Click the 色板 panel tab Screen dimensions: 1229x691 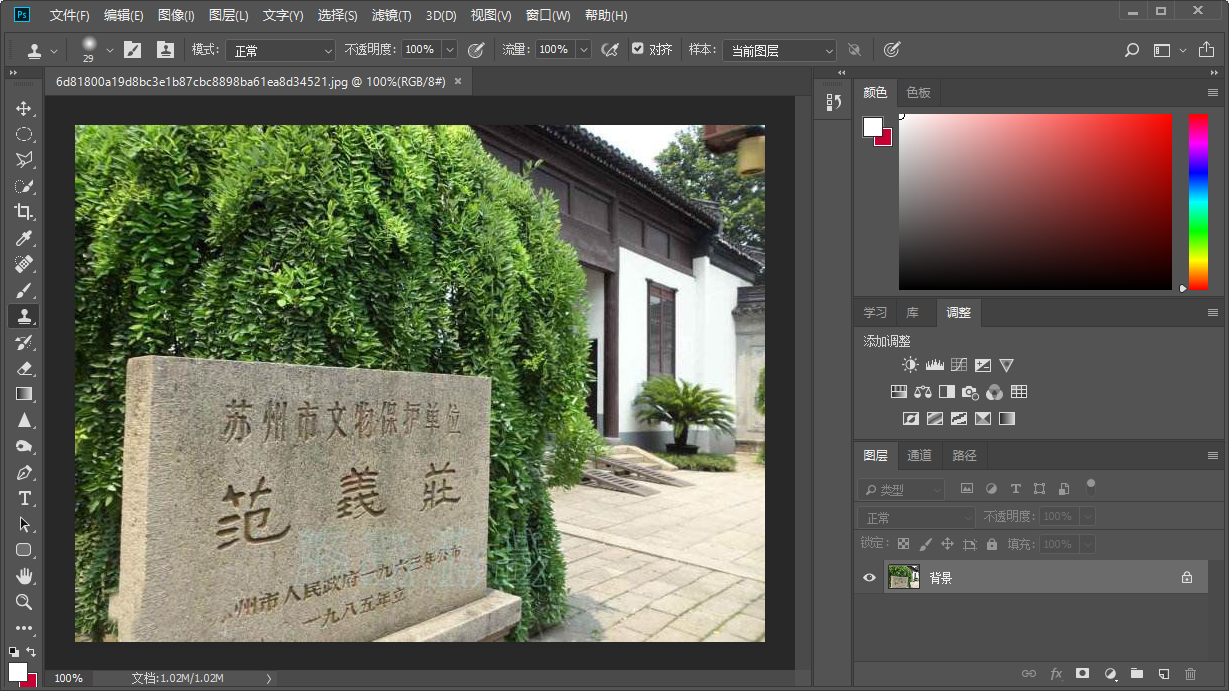tap(917, 92)
